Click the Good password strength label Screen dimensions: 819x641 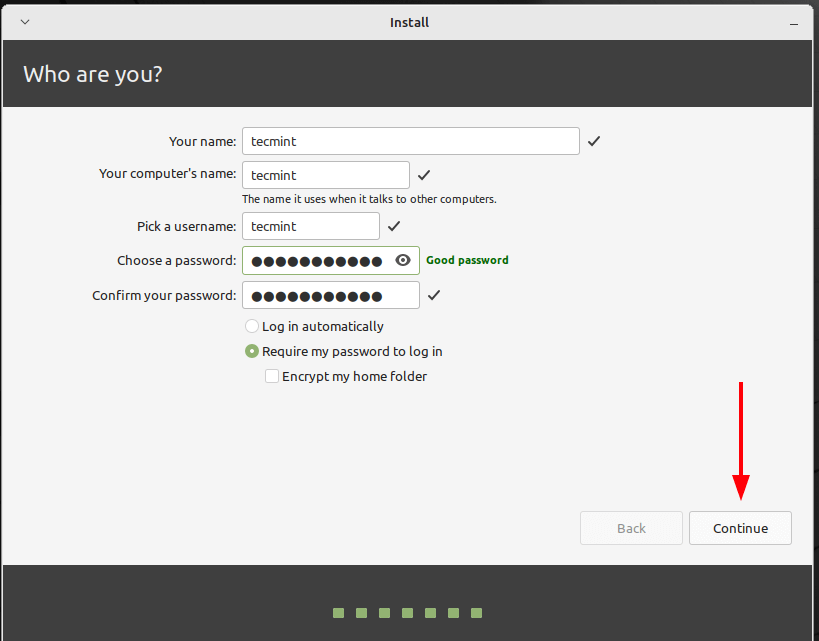(x=467, y=260)
